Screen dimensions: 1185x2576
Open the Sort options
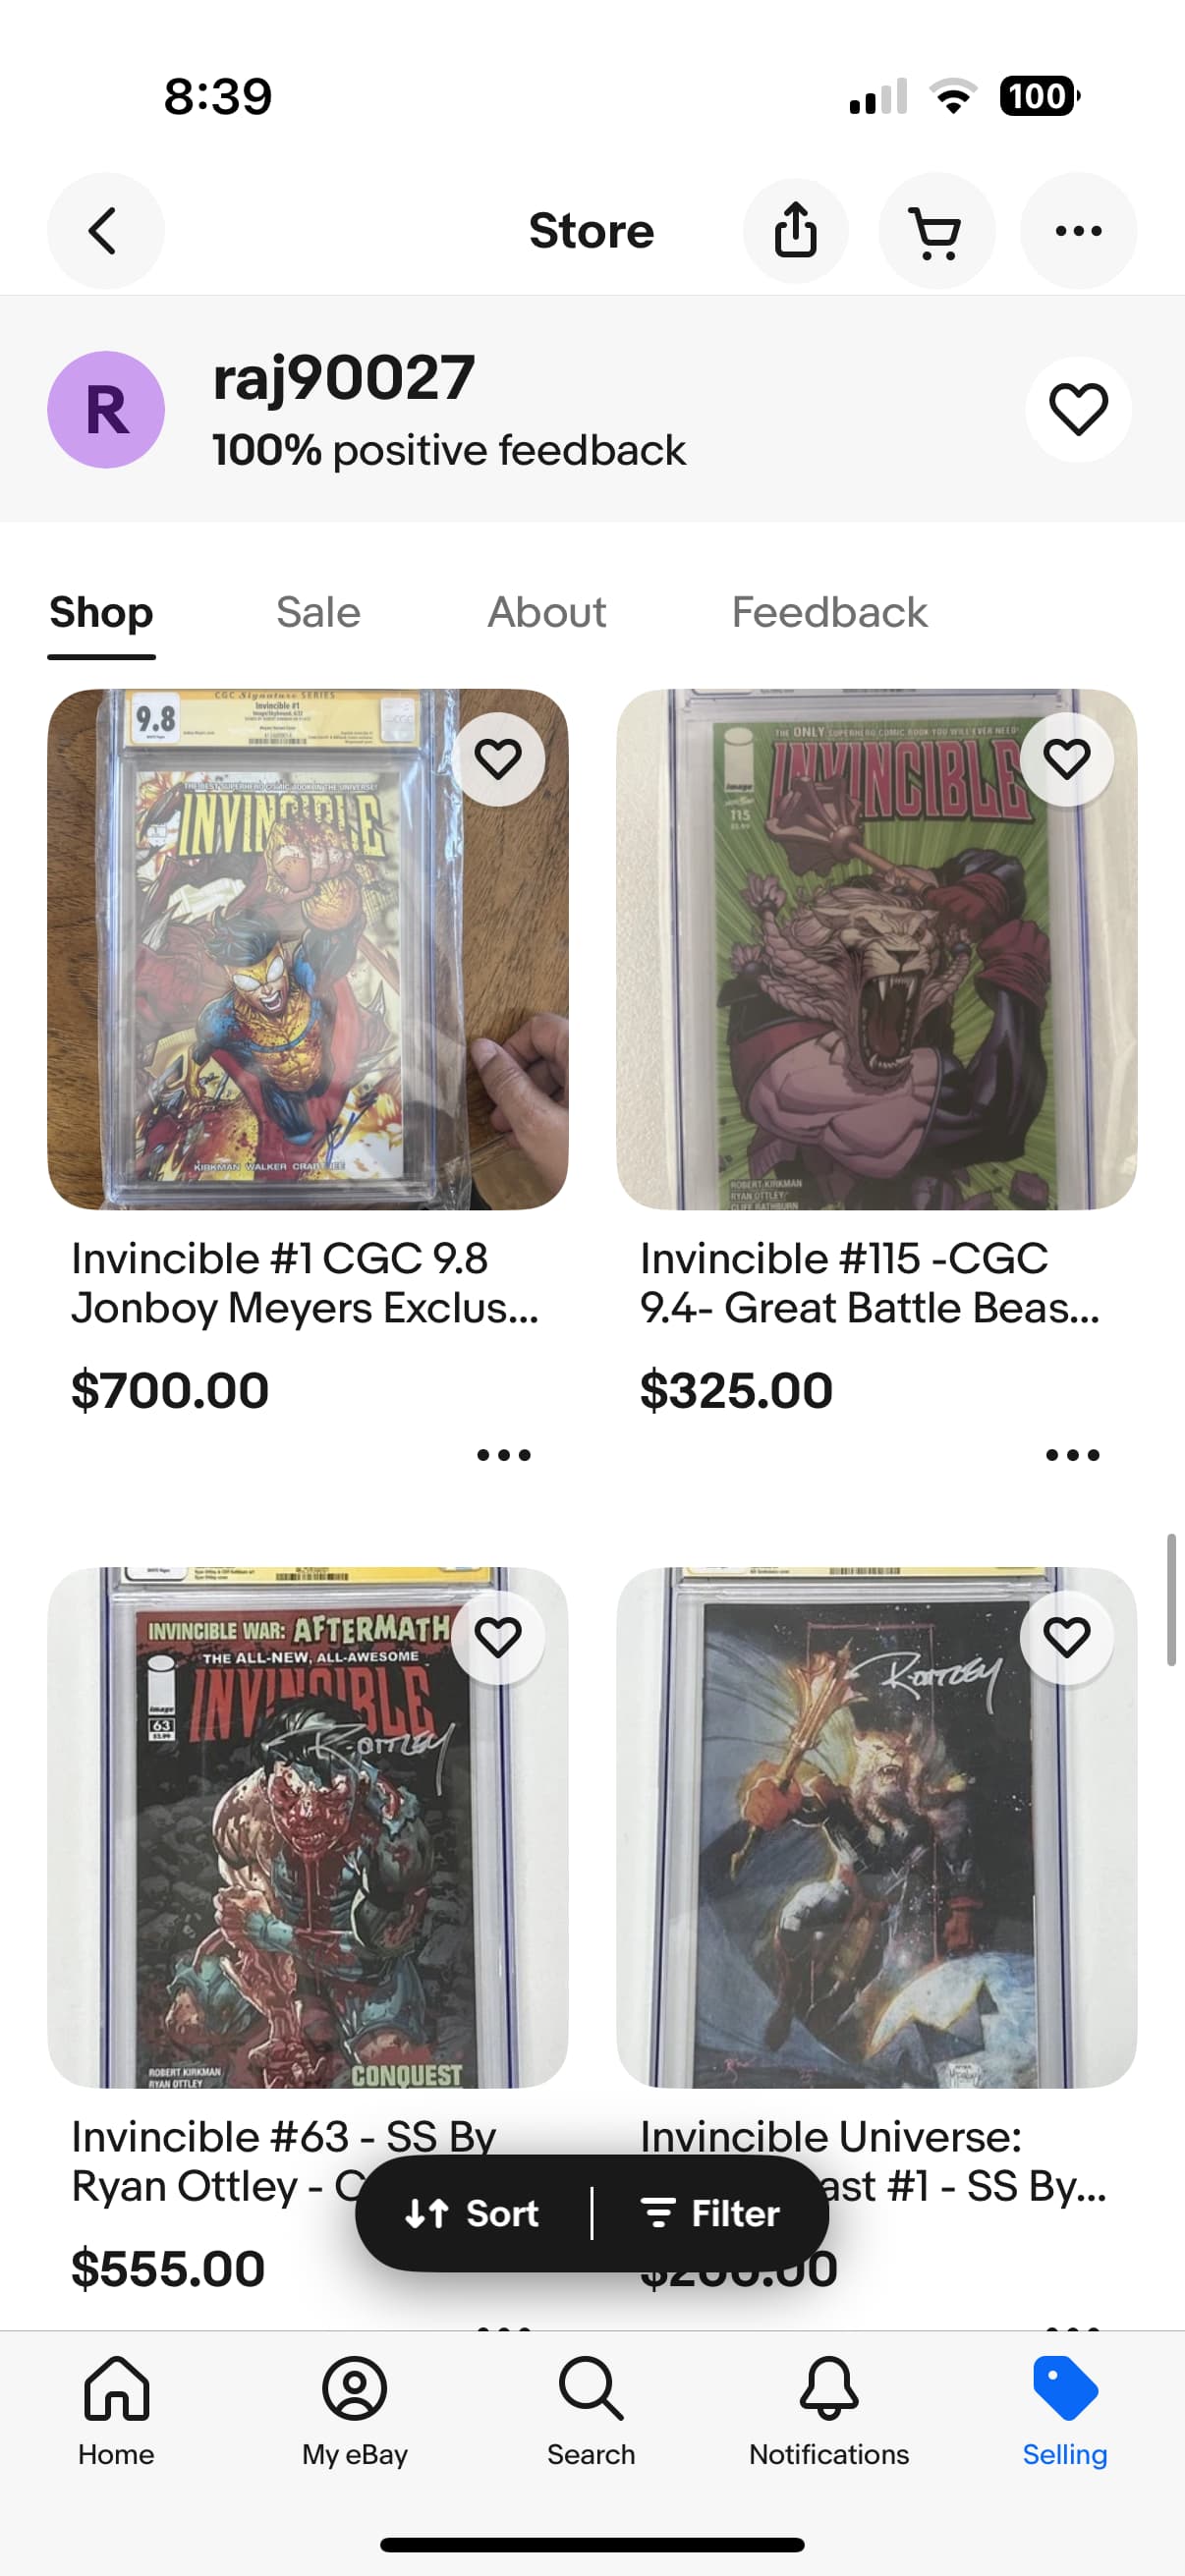click(473, 2213)
